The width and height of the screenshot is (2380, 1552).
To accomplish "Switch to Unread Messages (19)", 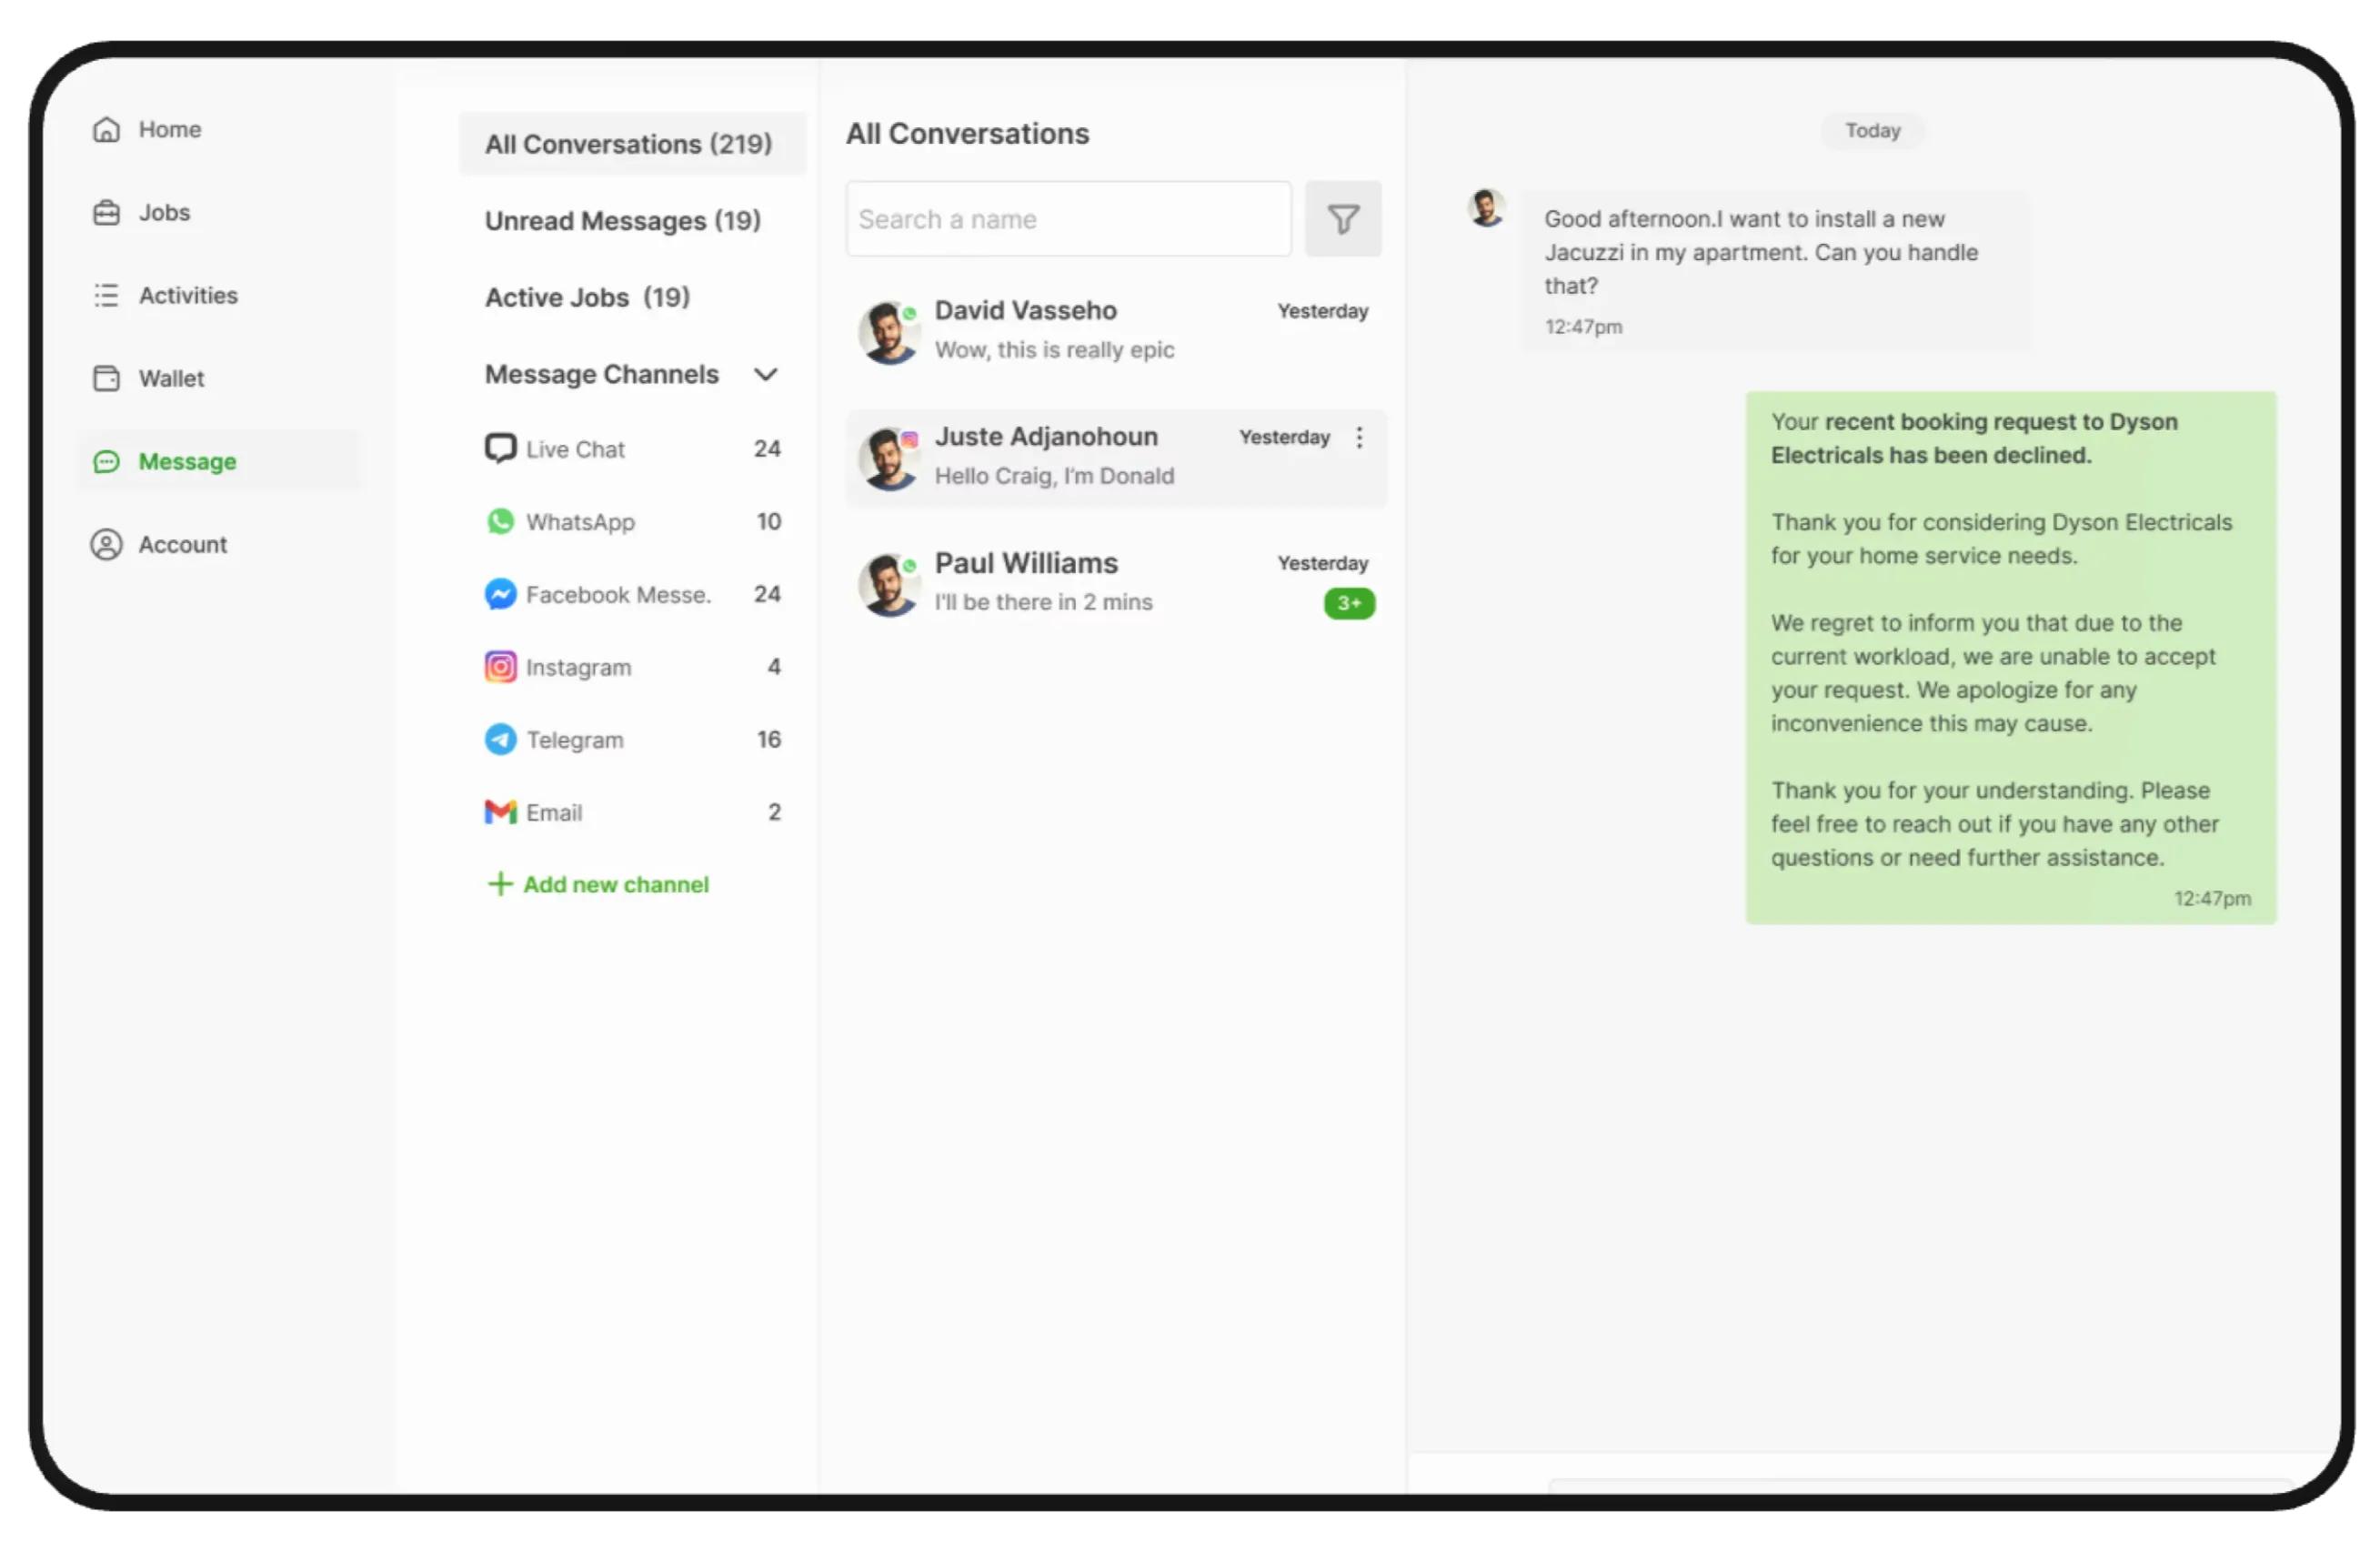I will coord(622,221).
